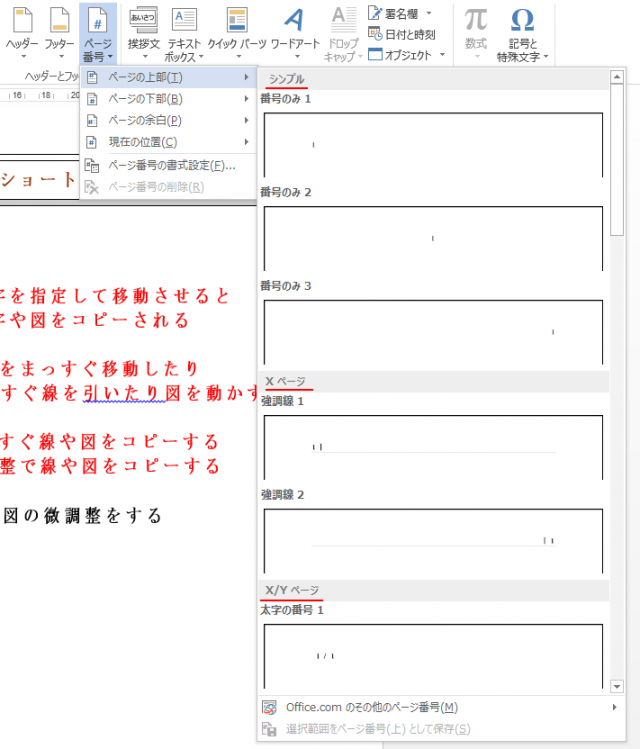Choose Office.com のその他のページ番号(M)
Viewport: 640px width, 749px height.
point(439,707)
